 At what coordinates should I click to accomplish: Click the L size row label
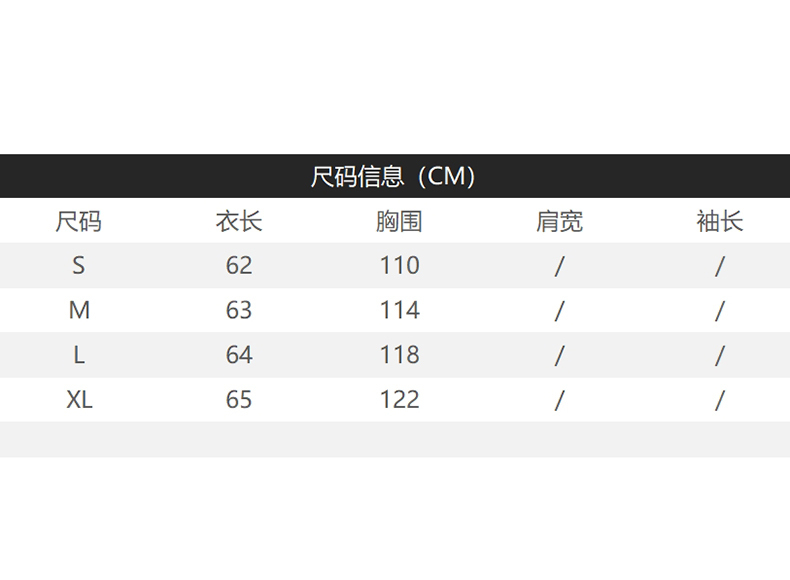79,355
